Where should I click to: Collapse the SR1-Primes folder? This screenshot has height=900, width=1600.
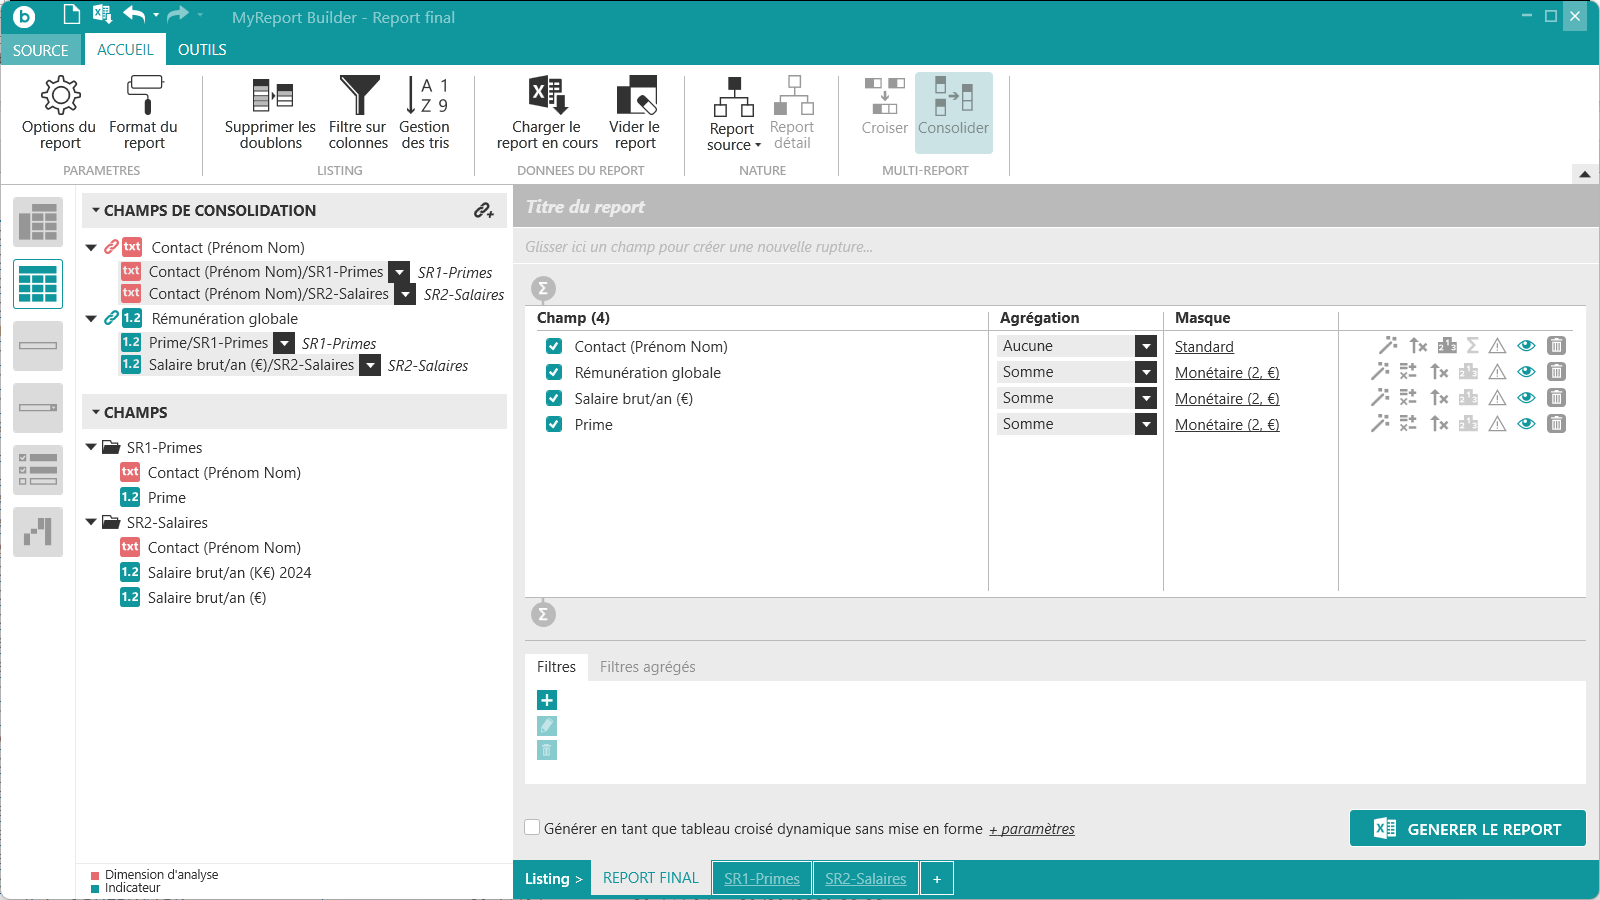coord(91,448)
